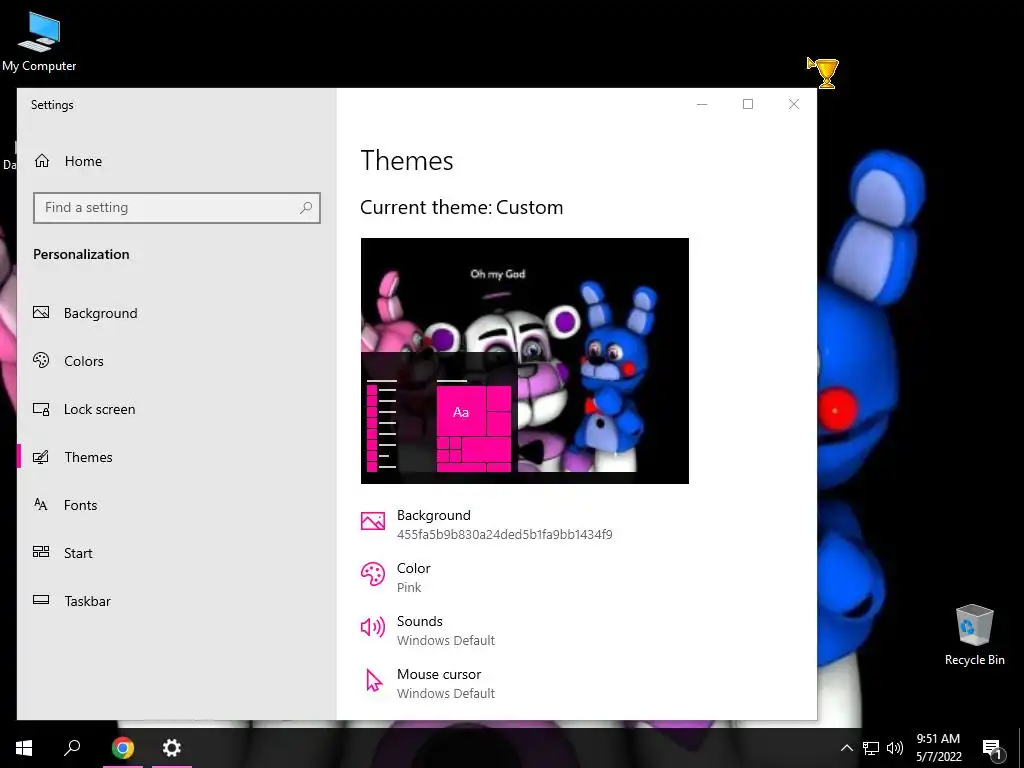Viewport: 1024px width, 768px height.
Task: Click the Taskbar icon in sidebar
Action: [41, 600]
